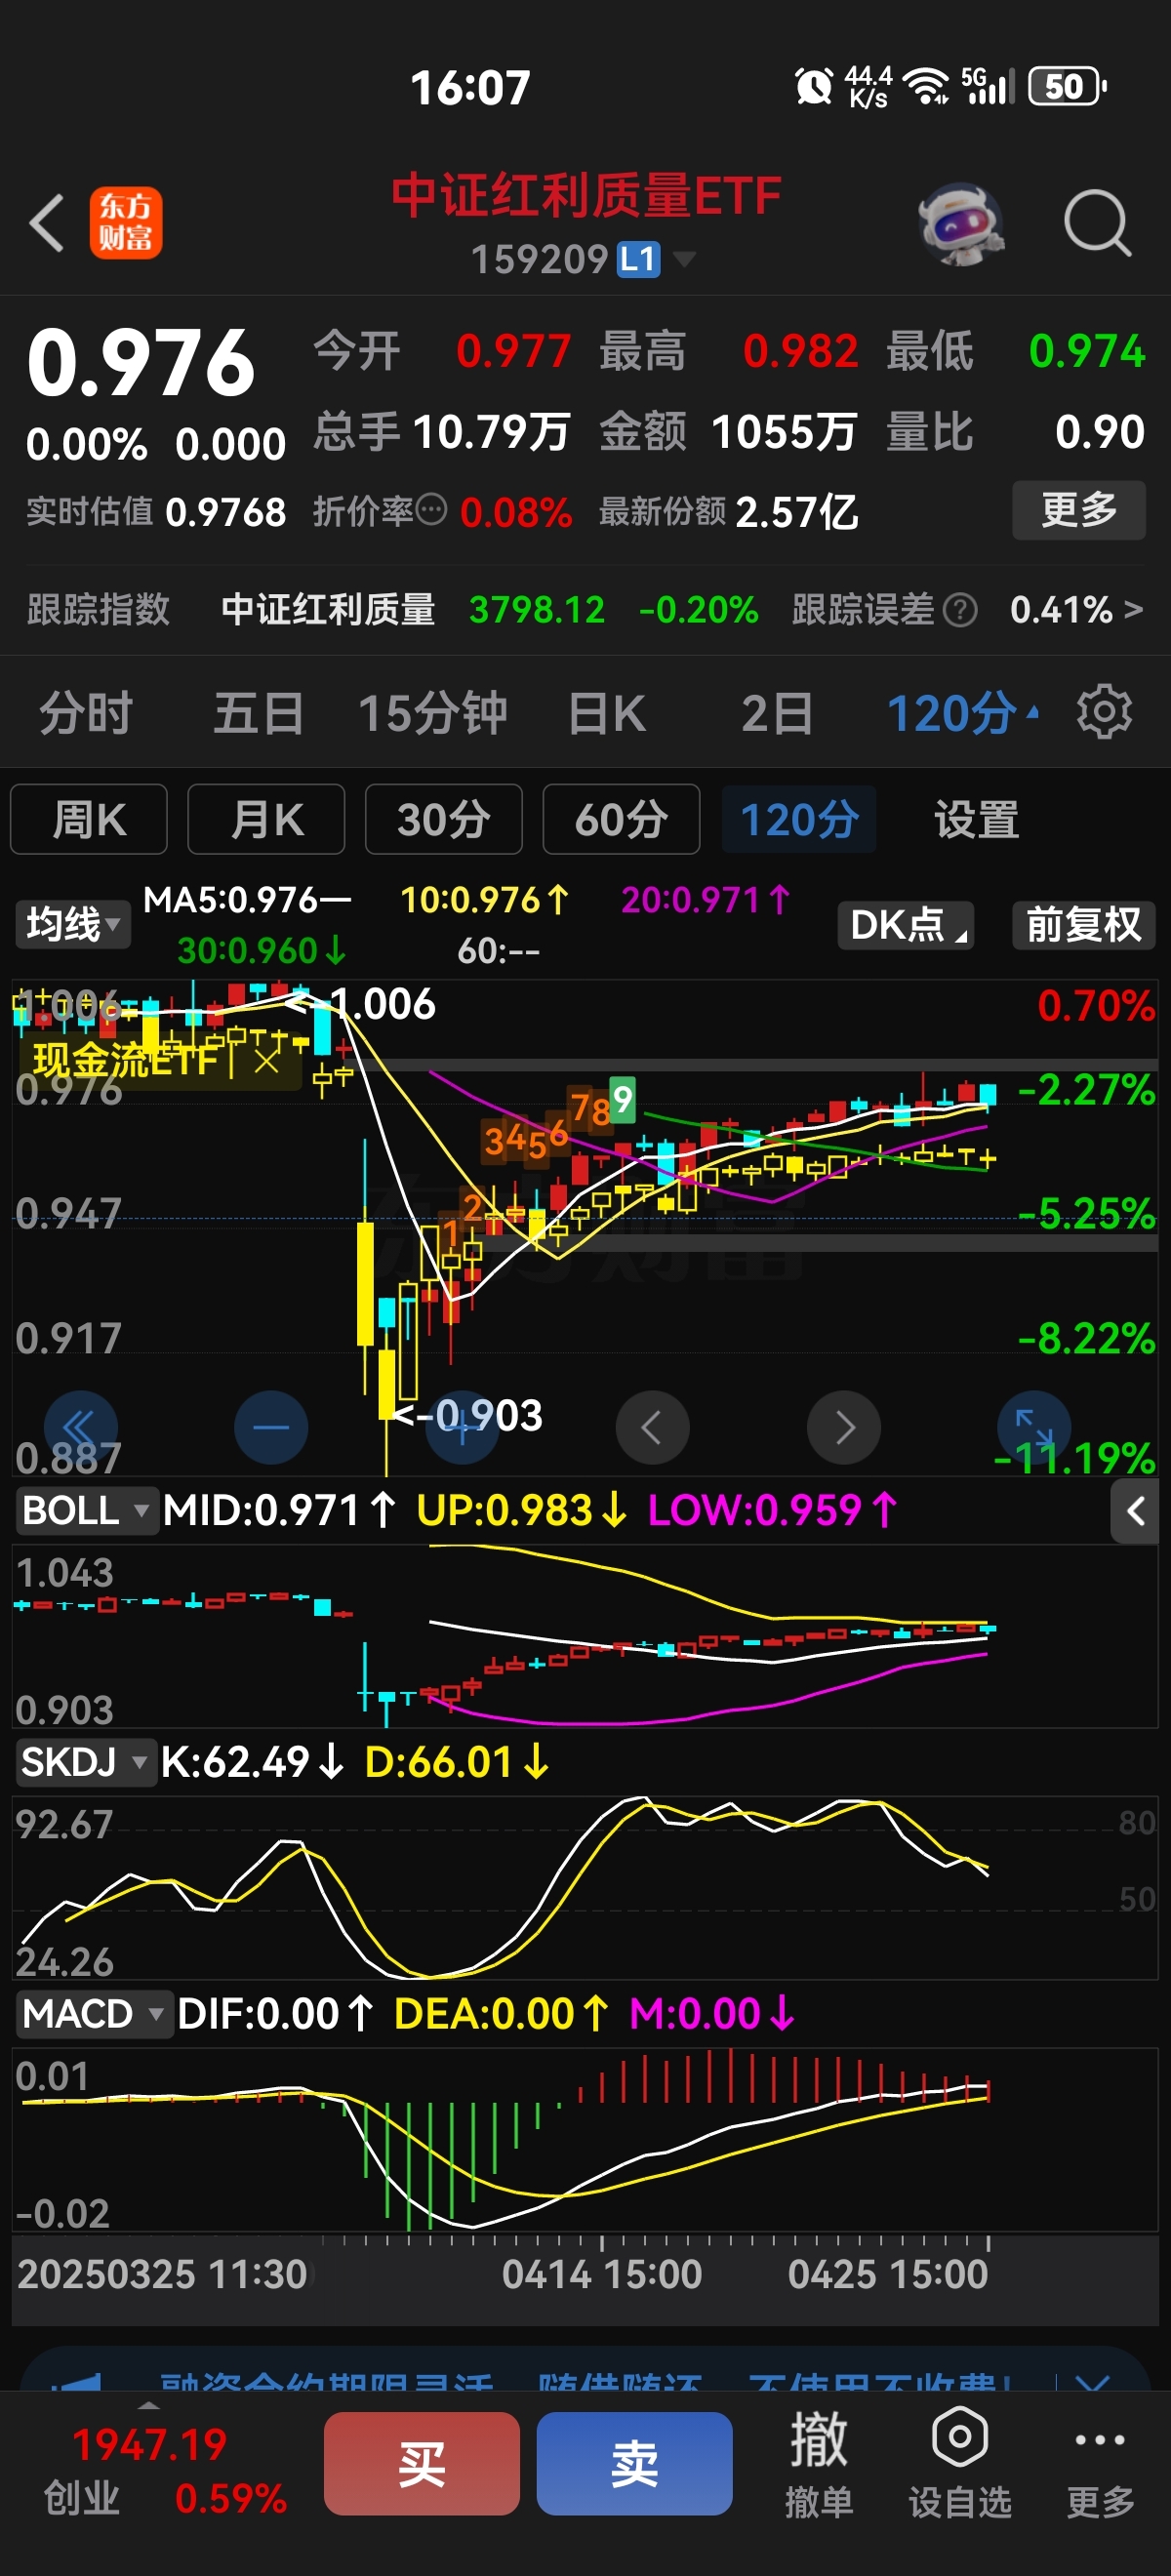The height and width of the screenshot is (2576, 1171).
Task: Open the bottom 更多 dots menu
Action: 1100,2462
